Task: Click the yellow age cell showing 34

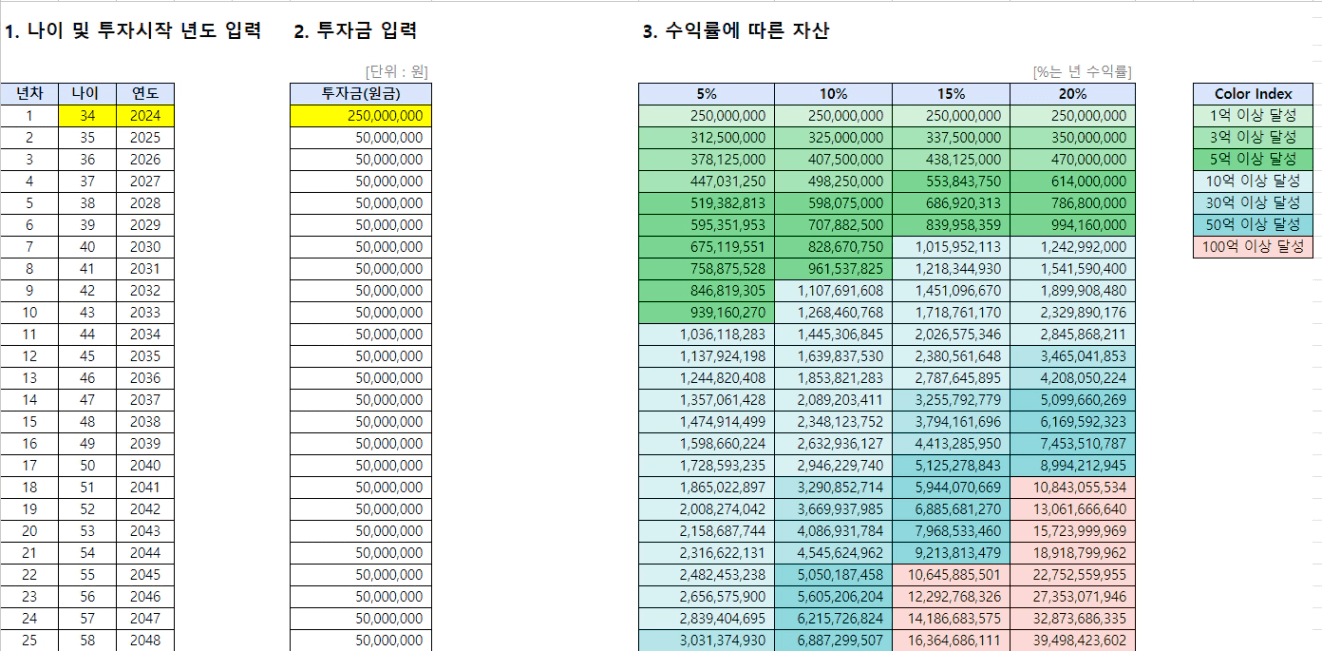Action: pos(87,115)
